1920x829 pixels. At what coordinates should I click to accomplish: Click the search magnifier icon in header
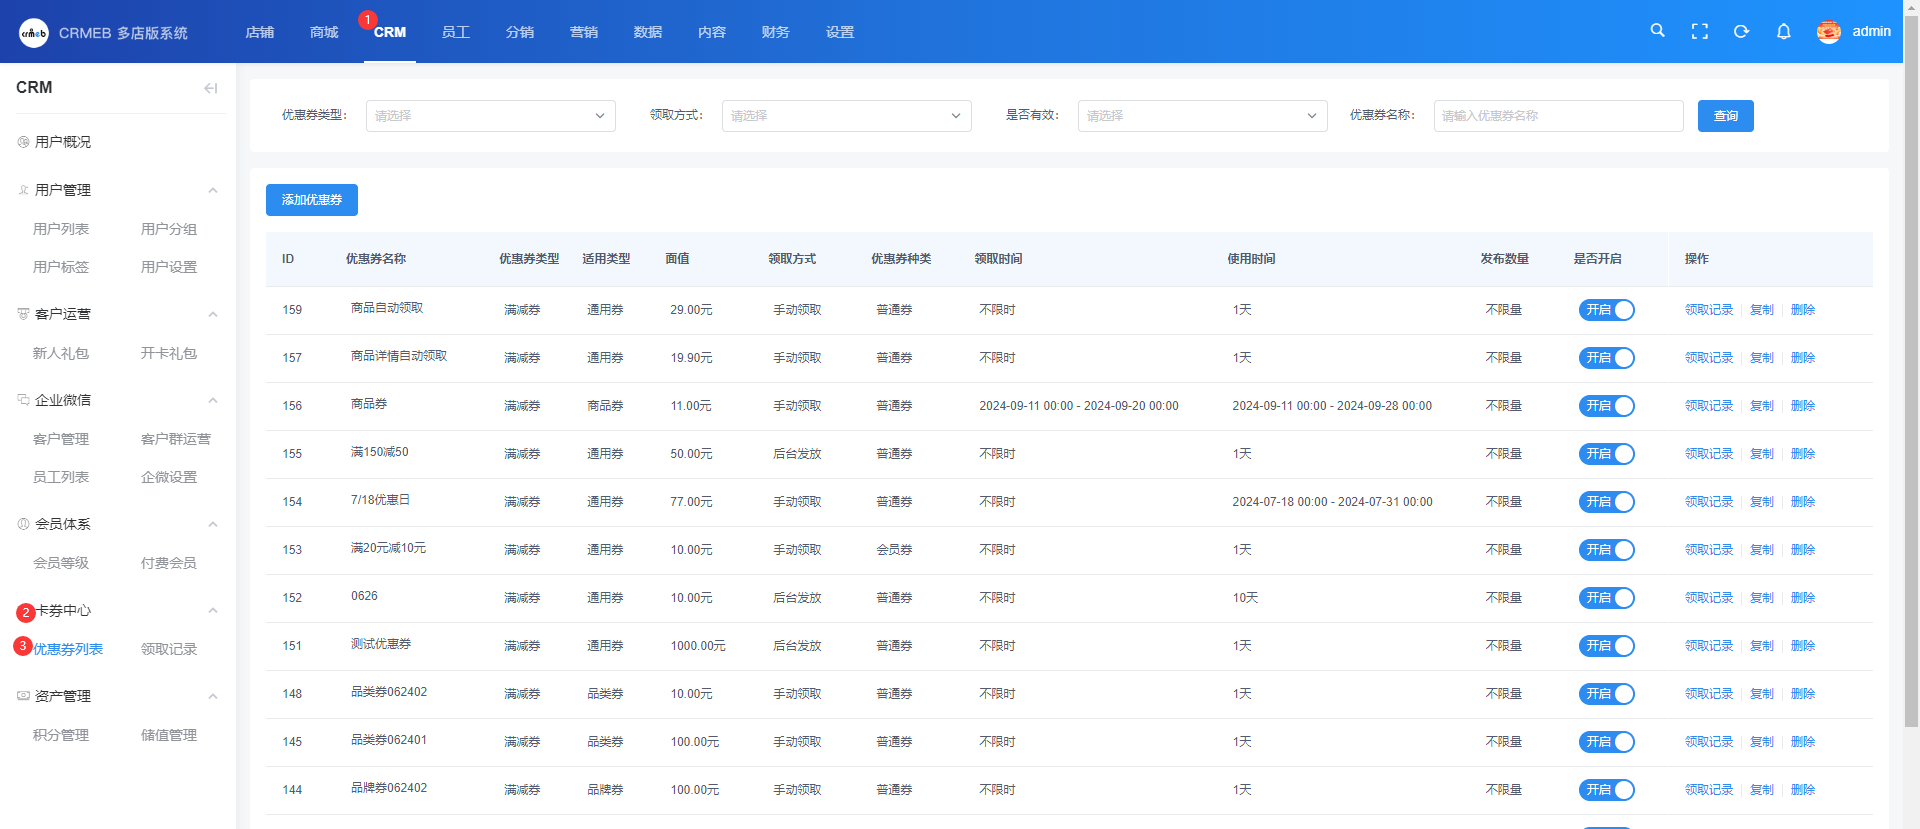(x=1657, y=31)
